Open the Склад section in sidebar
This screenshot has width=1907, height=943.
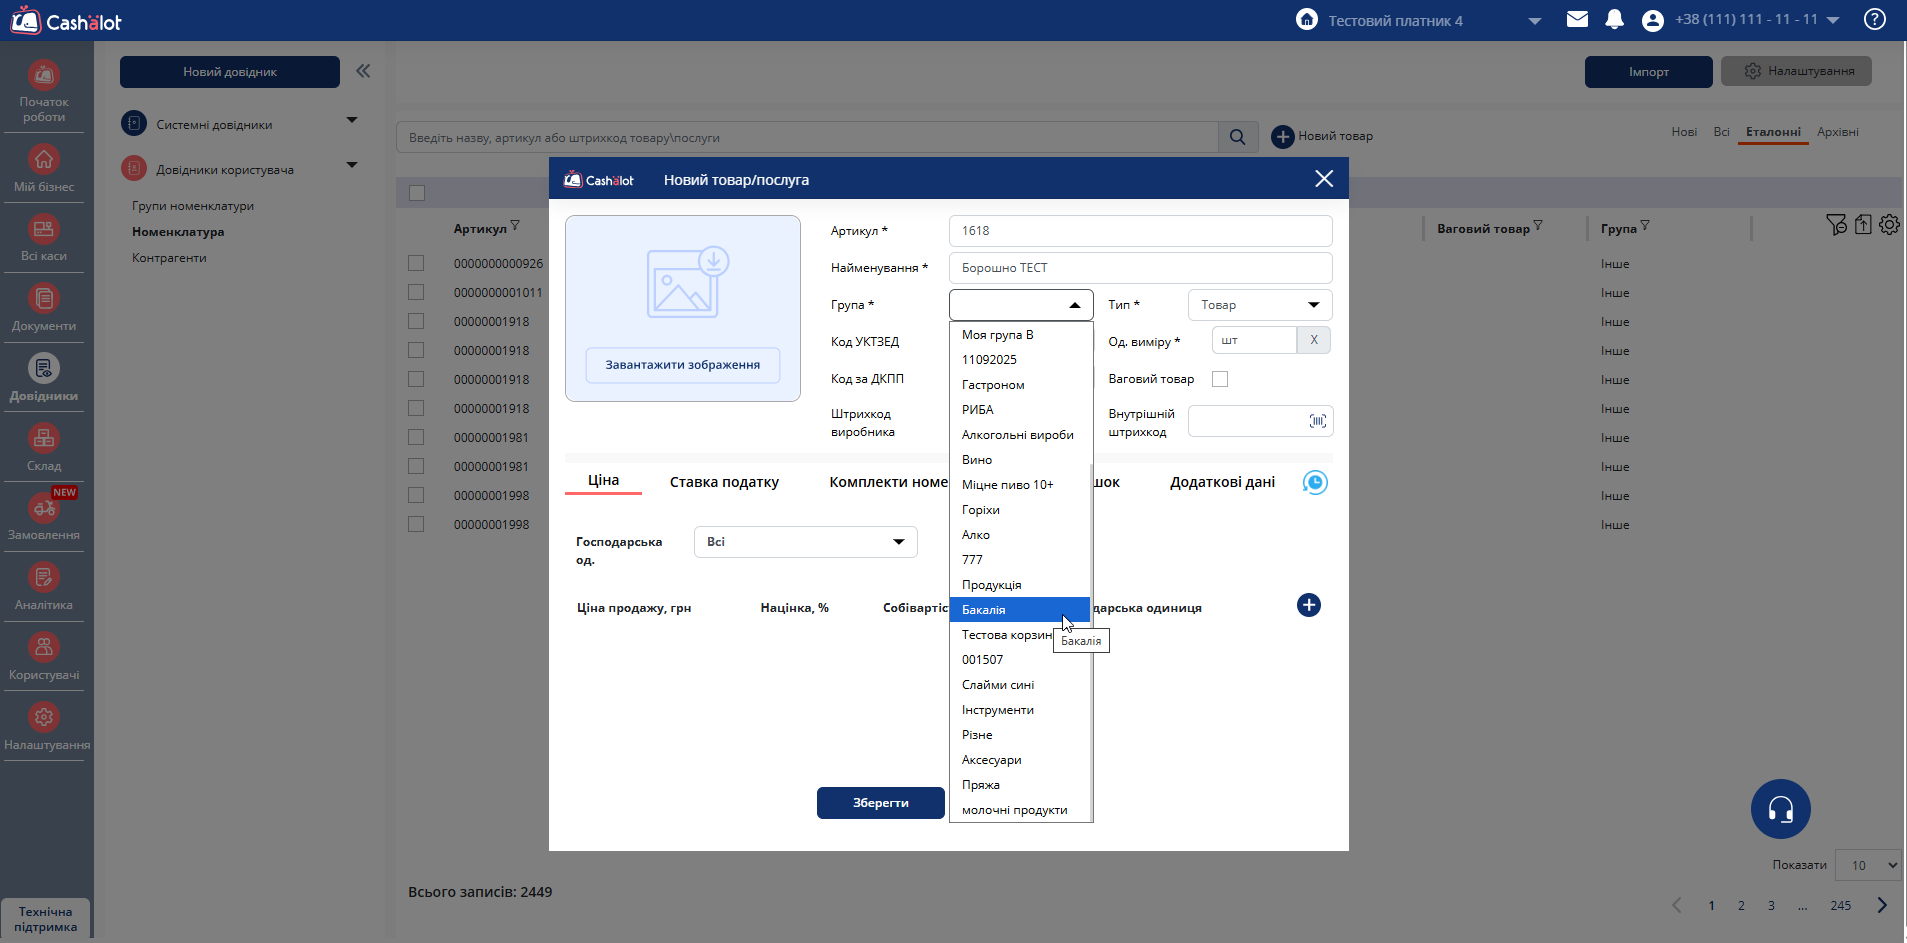click(x=44, y=447)
